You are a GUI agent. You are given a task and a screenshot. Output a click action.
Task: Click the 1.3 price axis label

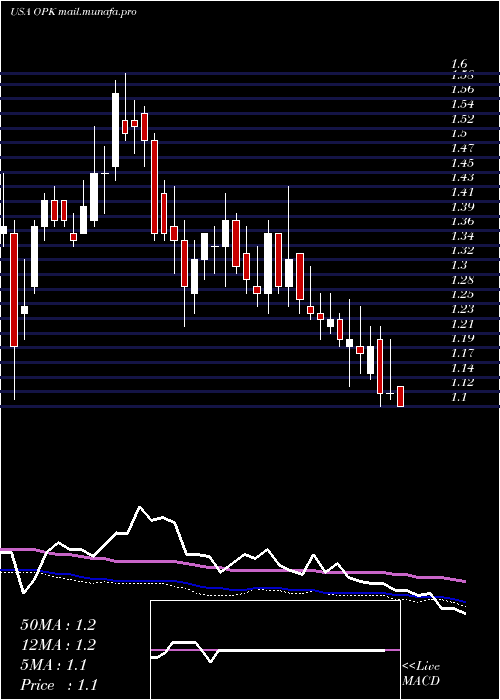459,265
